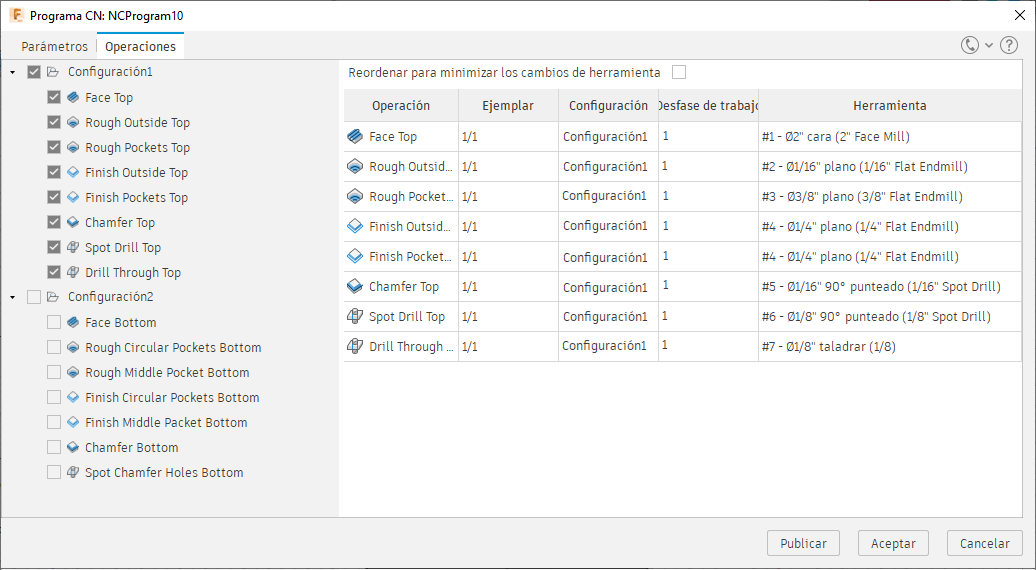Toggle reorder to minimize tool changes checkbox

coord(679,72)
